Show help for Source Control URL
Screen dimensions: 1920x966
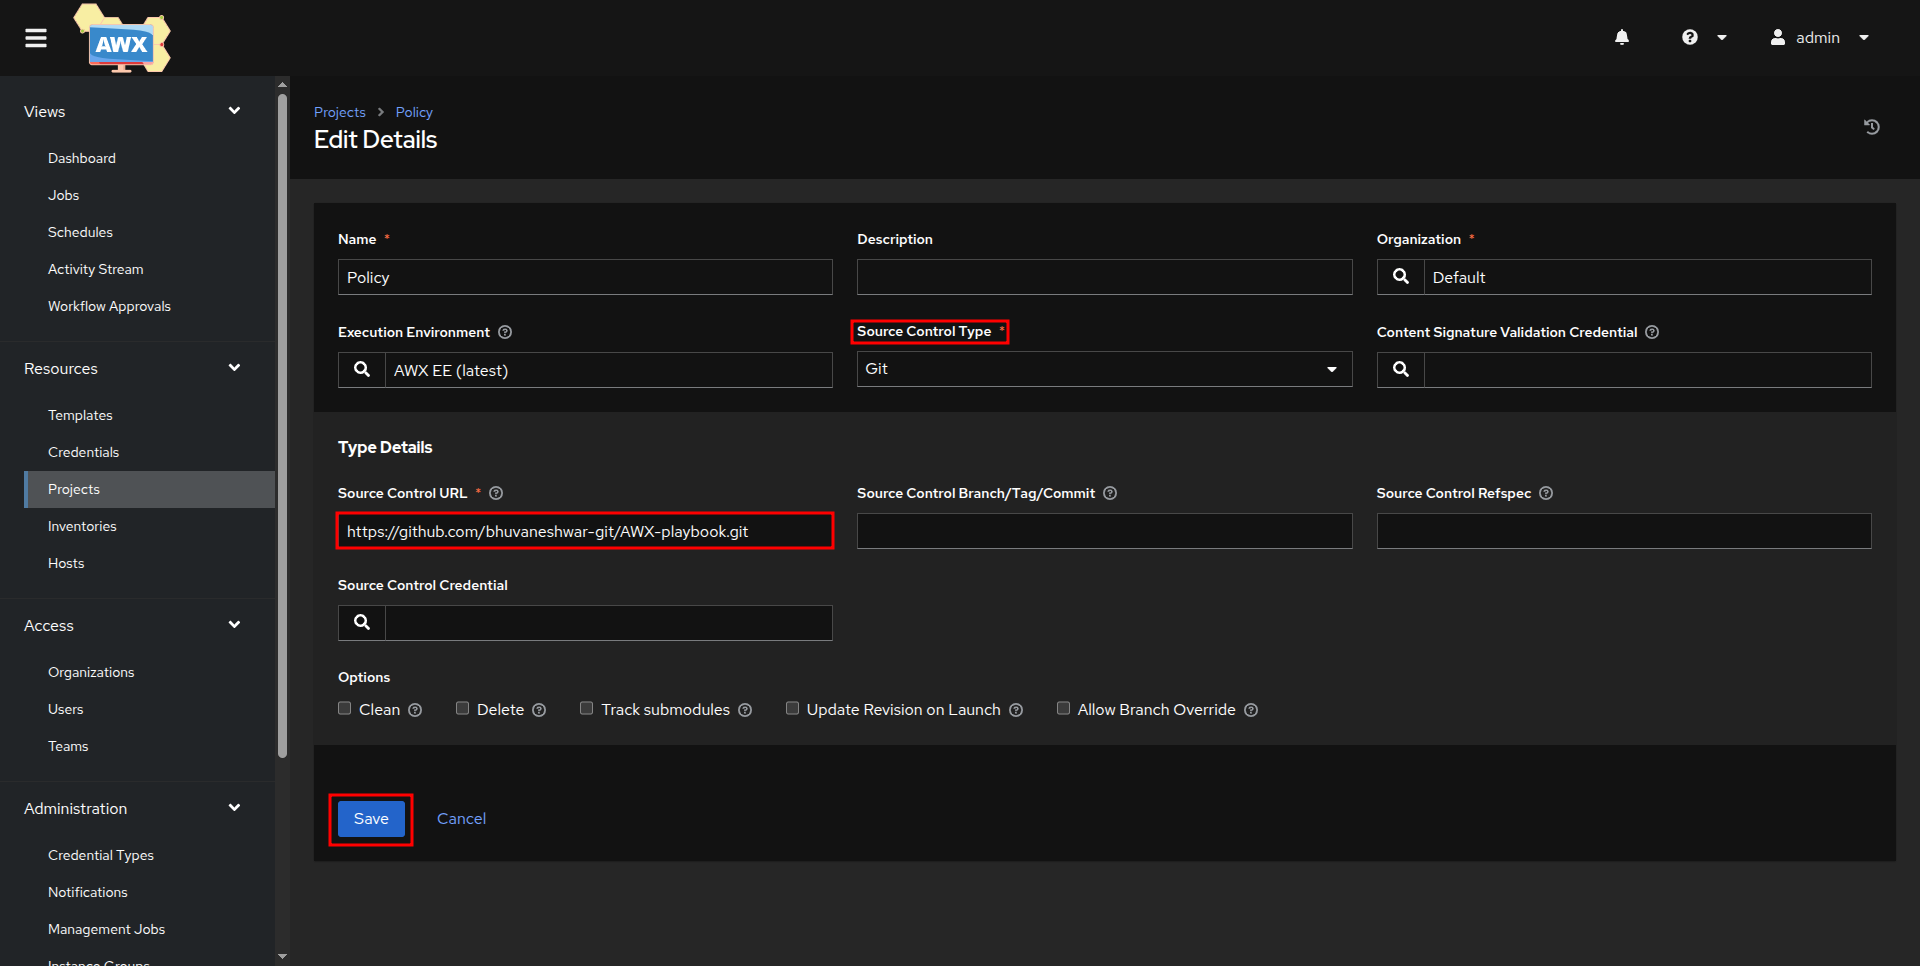(496, 493)
